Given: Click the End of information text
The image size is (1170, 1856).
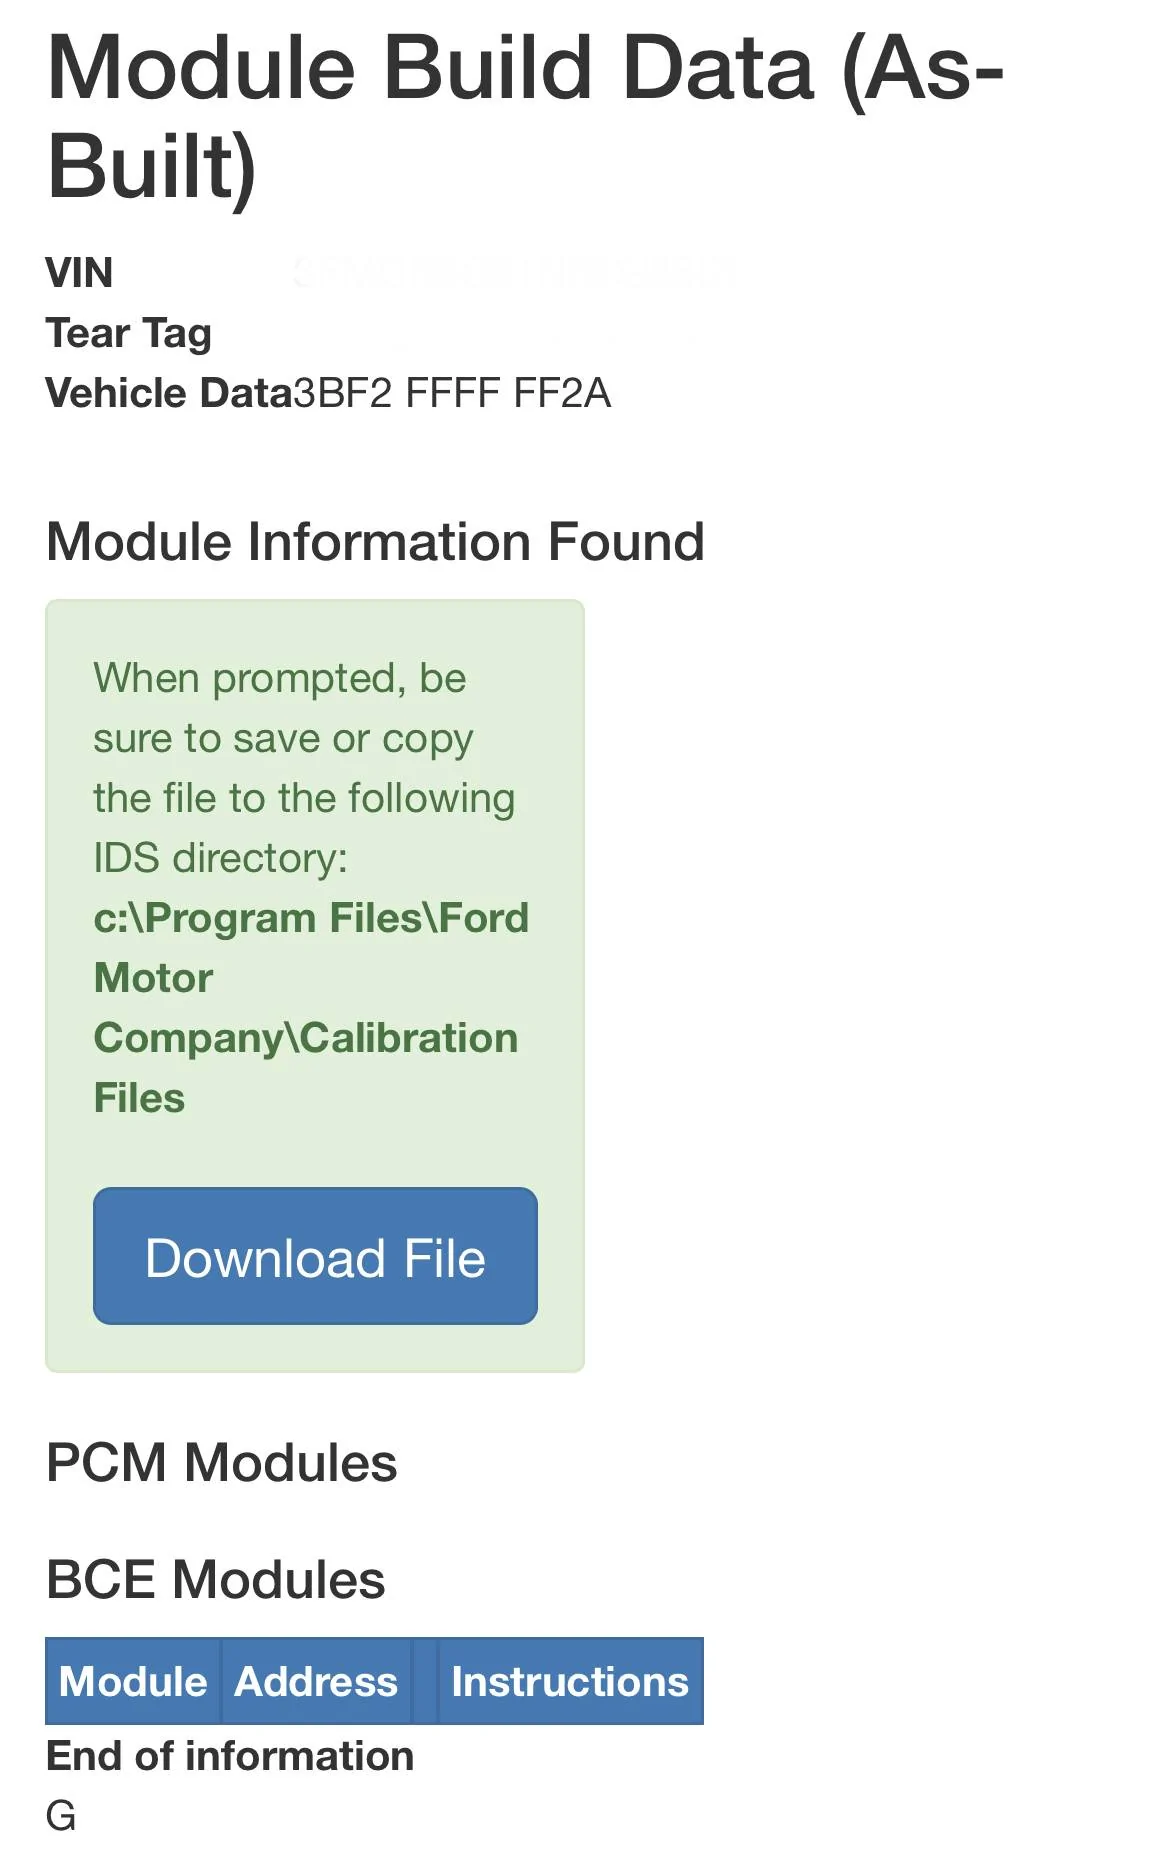Looking at the screenshot, I should click(x=230, y=1756).
